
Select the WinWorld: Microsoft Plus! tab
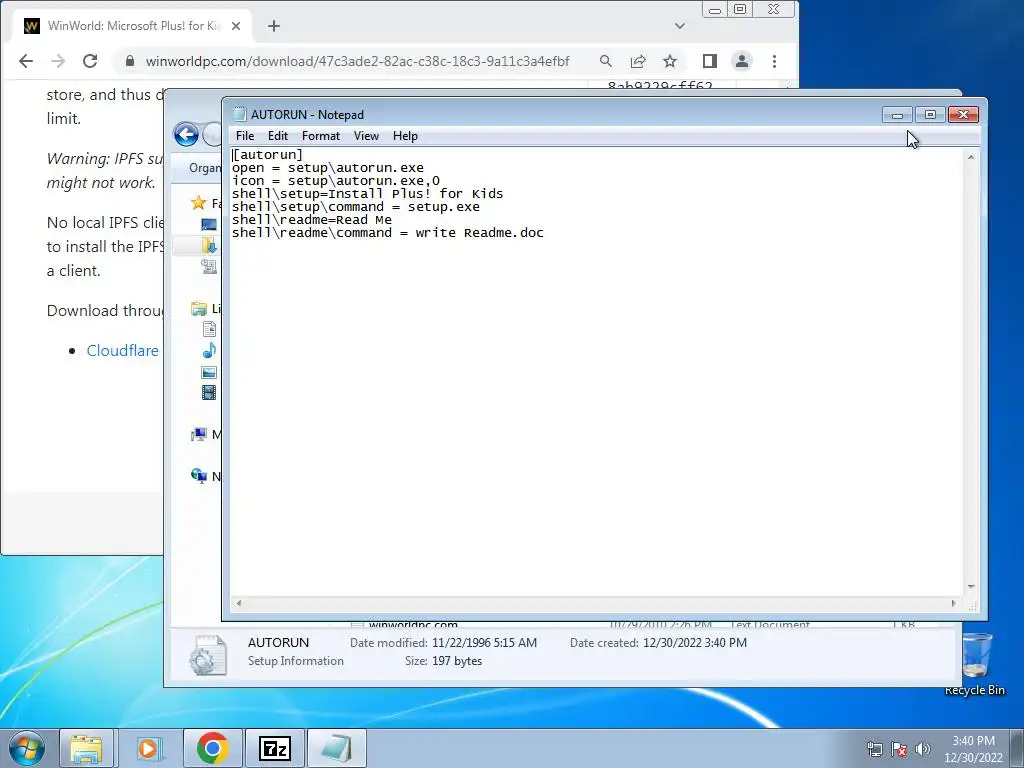tap(133, 26)
